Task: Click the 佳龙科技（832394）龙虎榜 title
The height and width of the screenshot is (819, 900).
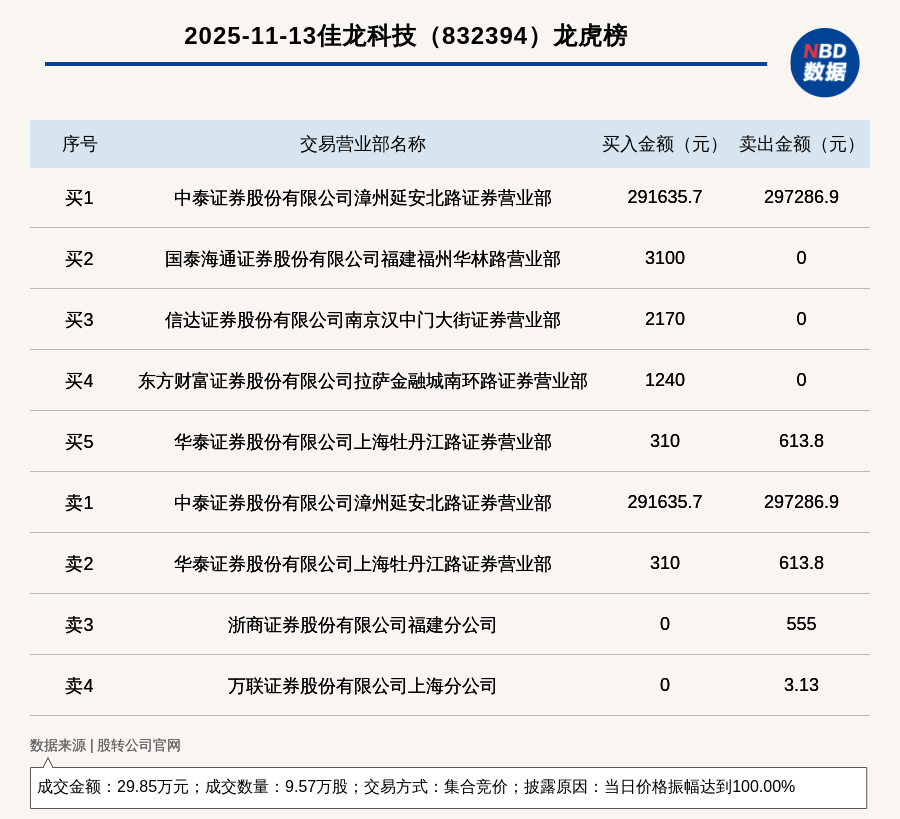Action: [405, 36]
